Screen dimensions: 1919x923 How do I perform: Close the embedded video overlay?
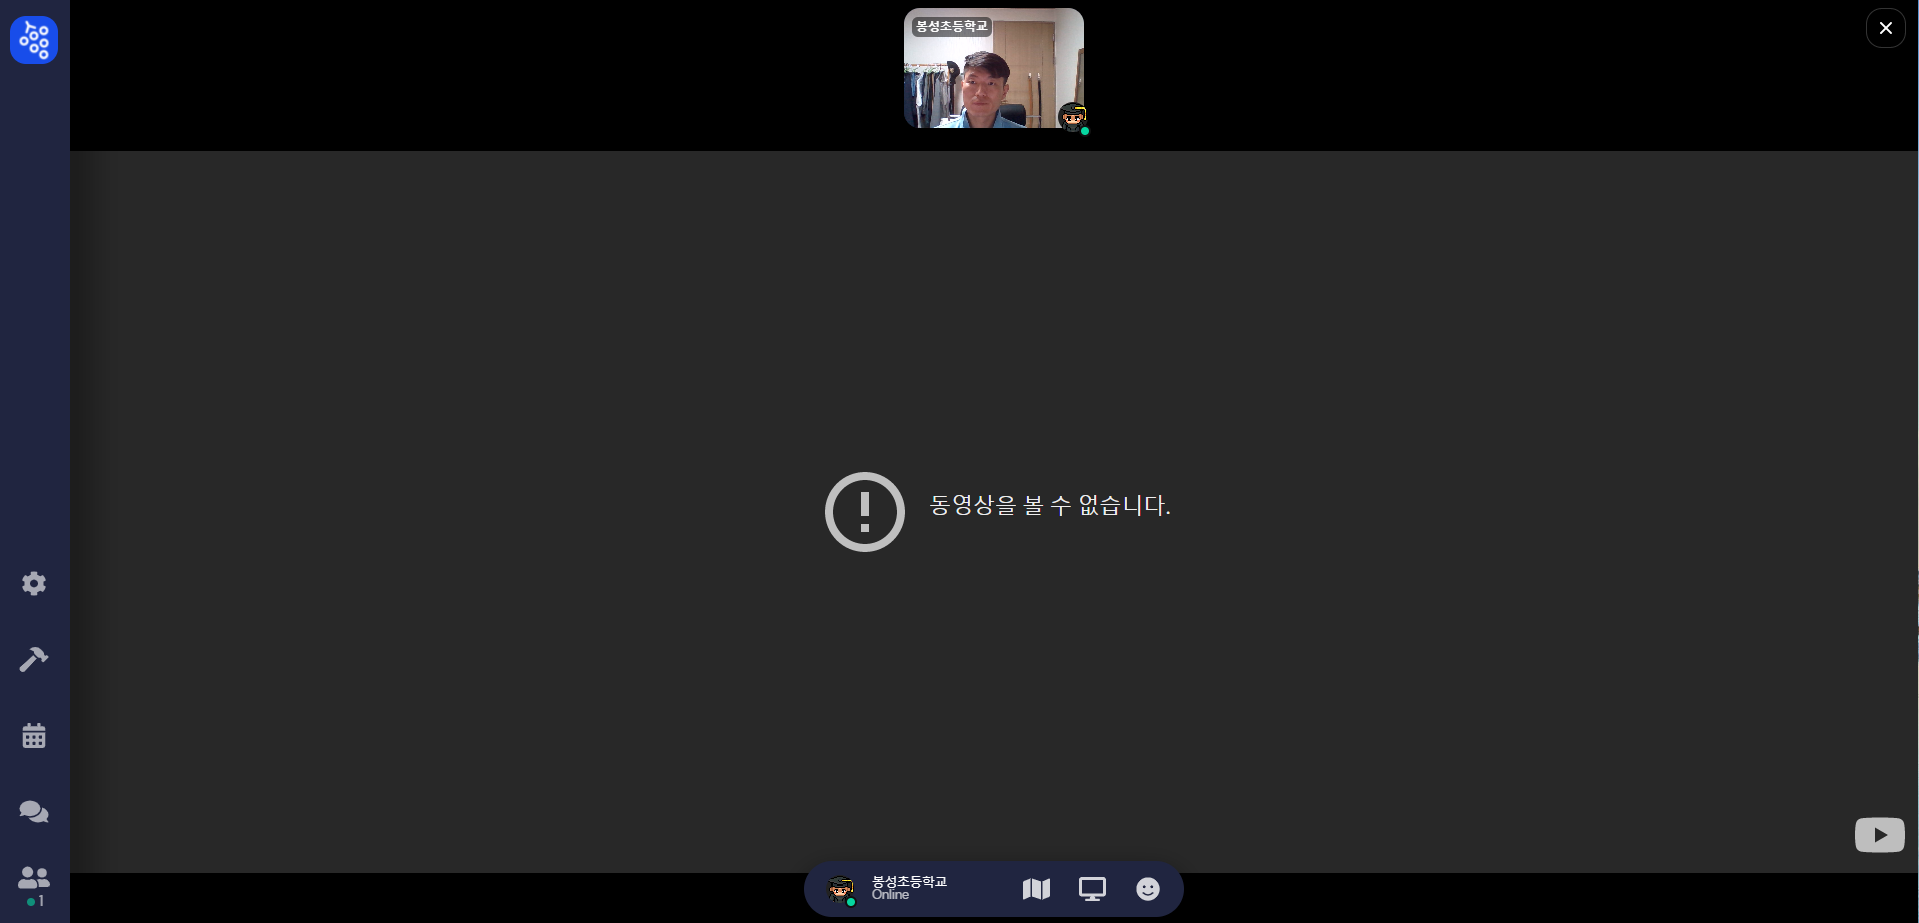(1885, 28)
